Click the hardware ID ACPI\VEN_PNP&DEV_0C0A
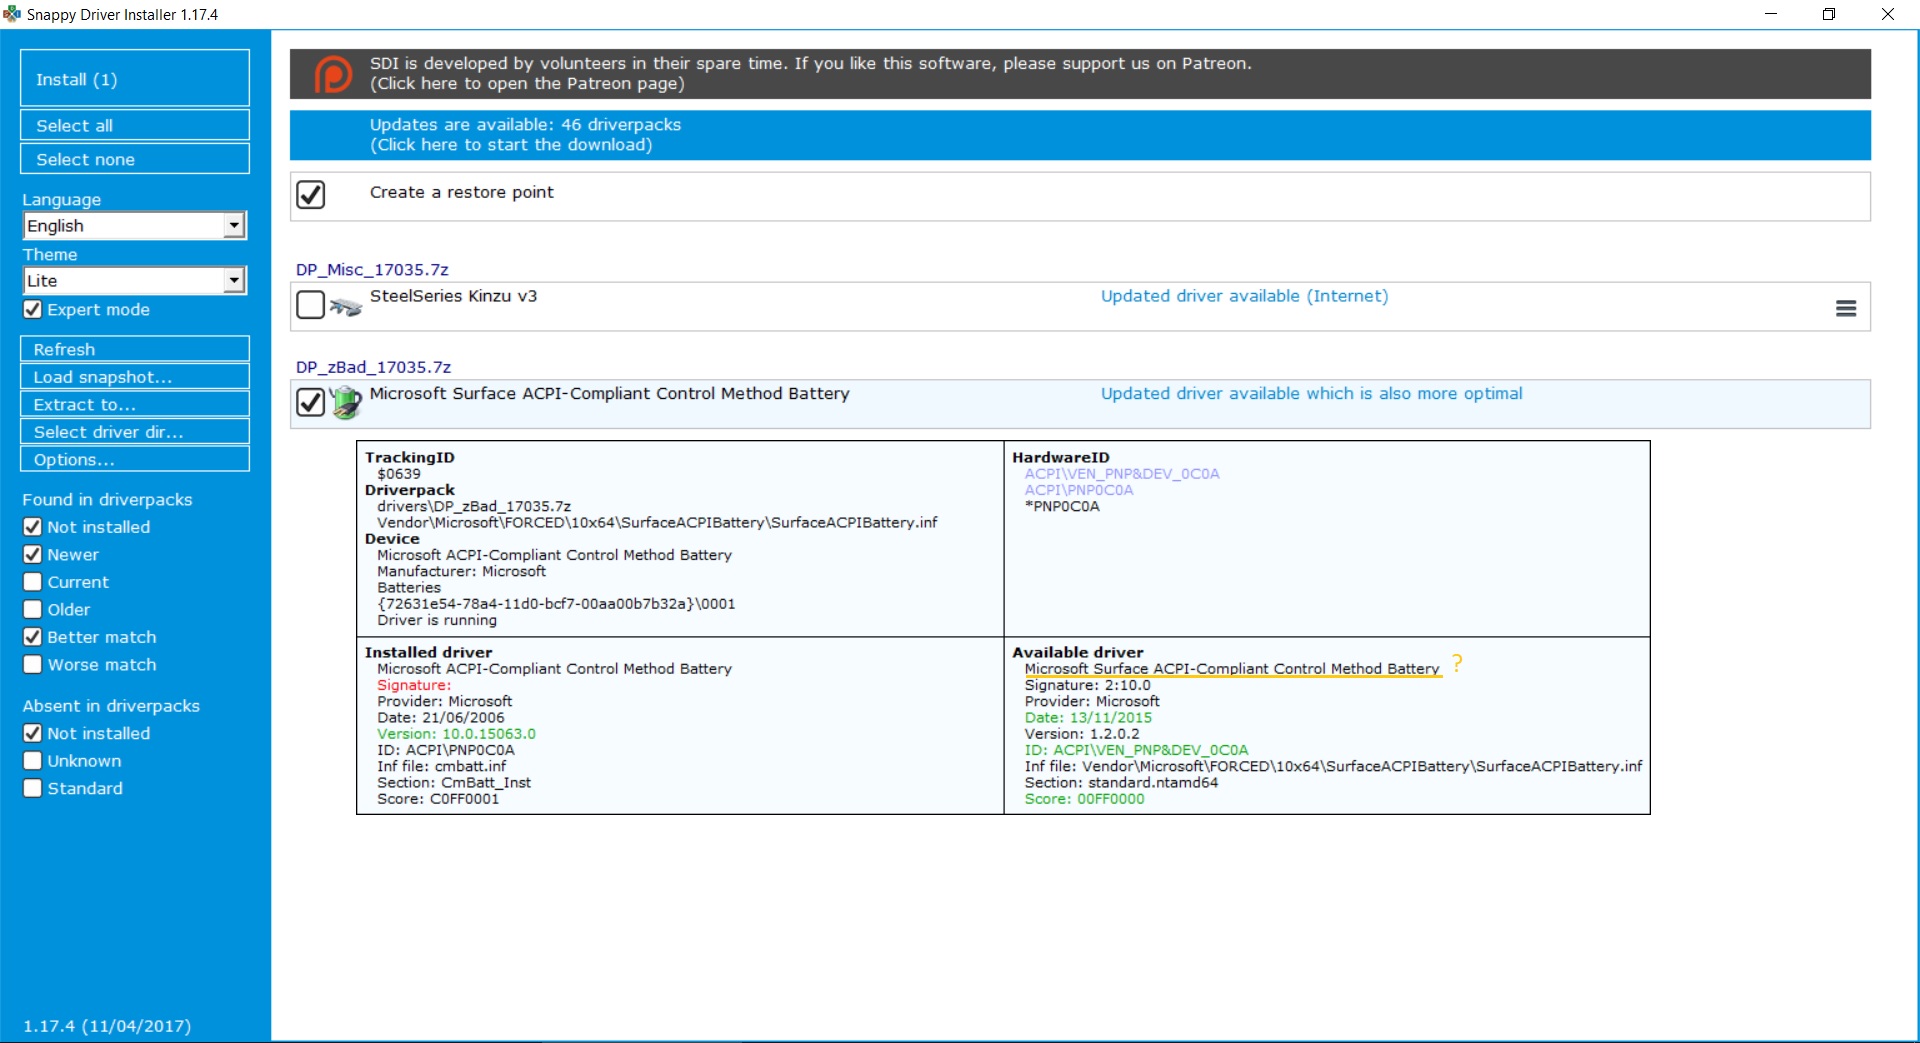Viewport: 1920px width, 1043px height. pyautogui.click(x=1122, y=474)
